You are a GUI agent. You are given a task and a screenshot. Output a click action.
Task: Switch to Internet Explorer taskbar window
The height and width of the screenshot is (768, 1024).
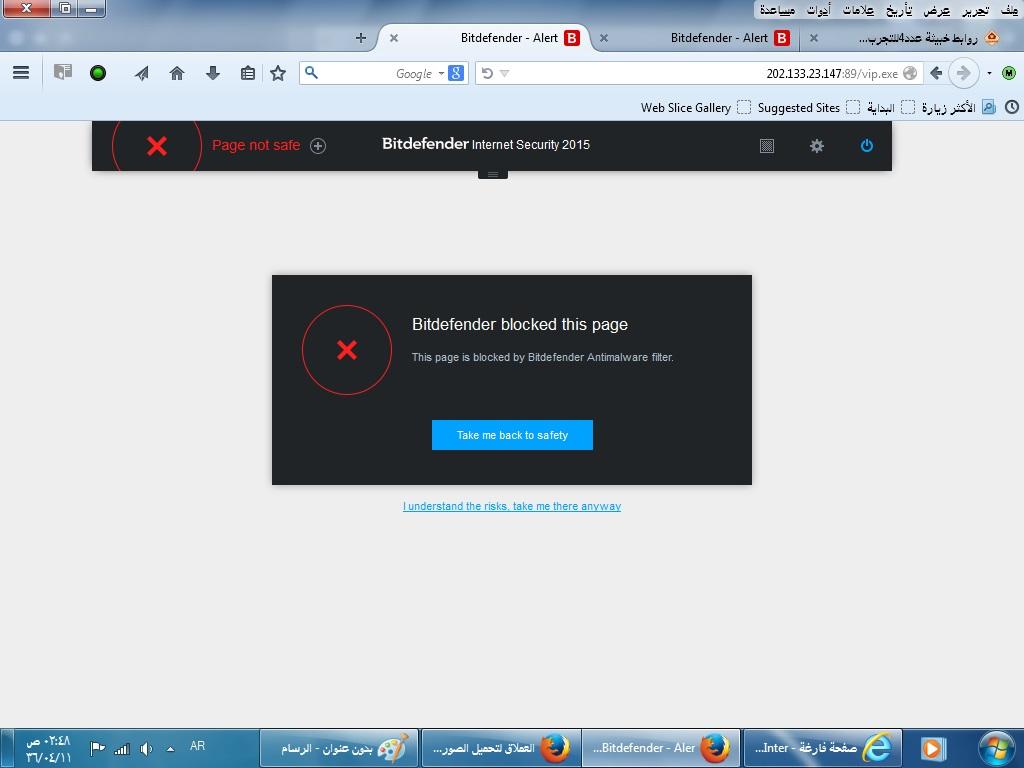tap(823, 748)
